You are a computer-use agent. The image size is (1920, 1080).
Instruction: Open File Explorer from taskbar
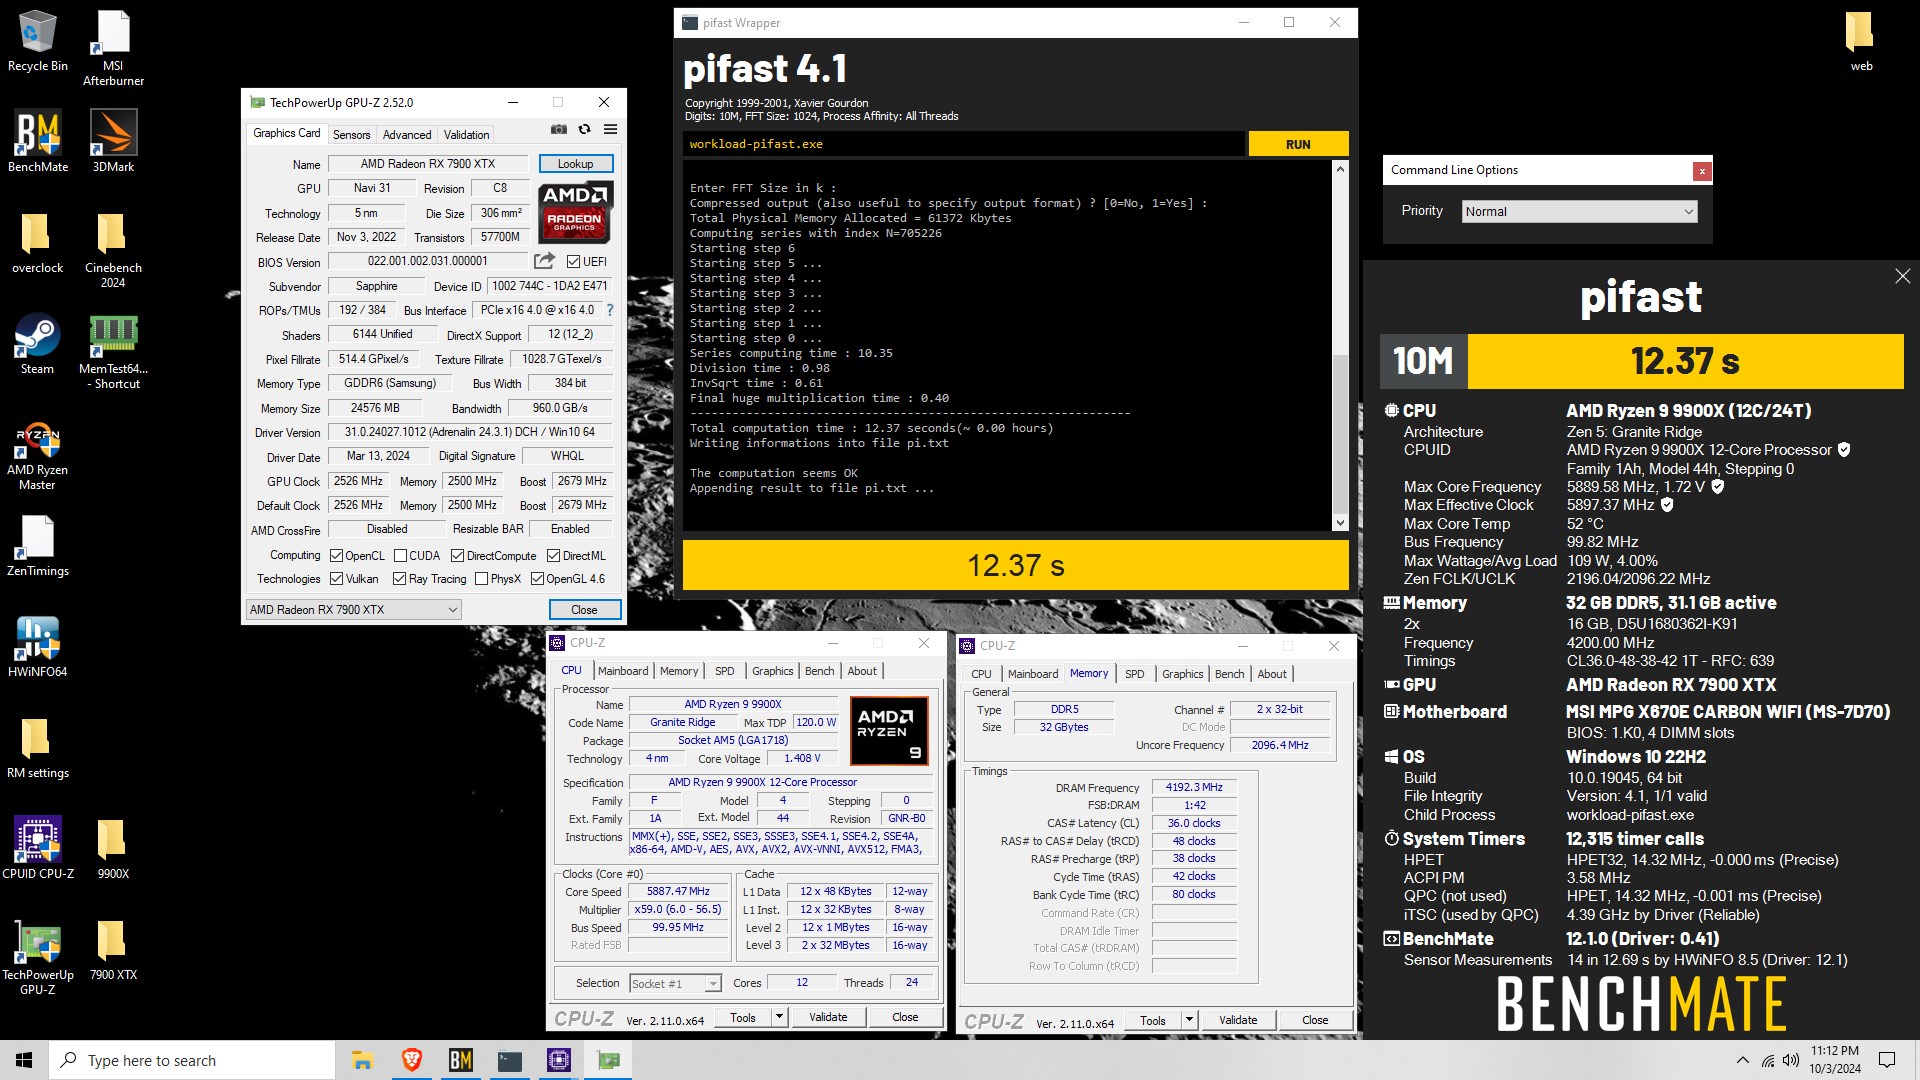362,1060
